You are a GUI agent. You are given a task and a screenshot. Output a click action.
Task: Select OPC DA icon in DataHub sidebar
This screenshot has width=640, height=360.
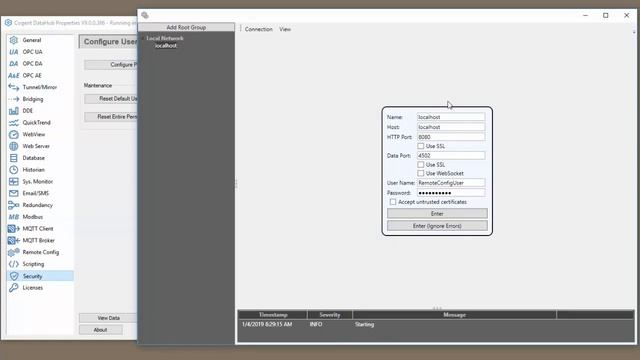(13, 64)
